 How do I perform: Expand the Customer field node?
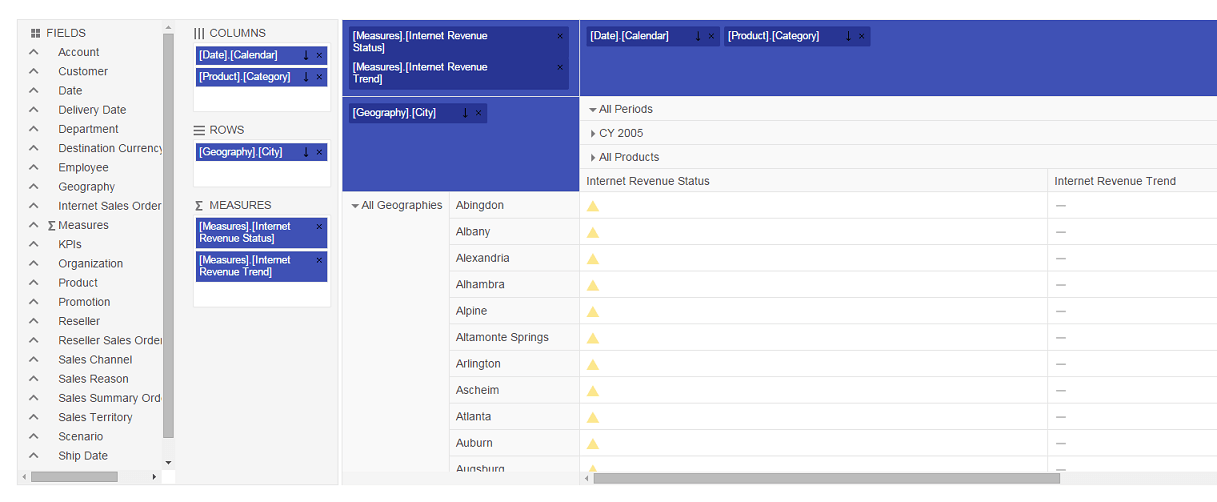(34, 72)
